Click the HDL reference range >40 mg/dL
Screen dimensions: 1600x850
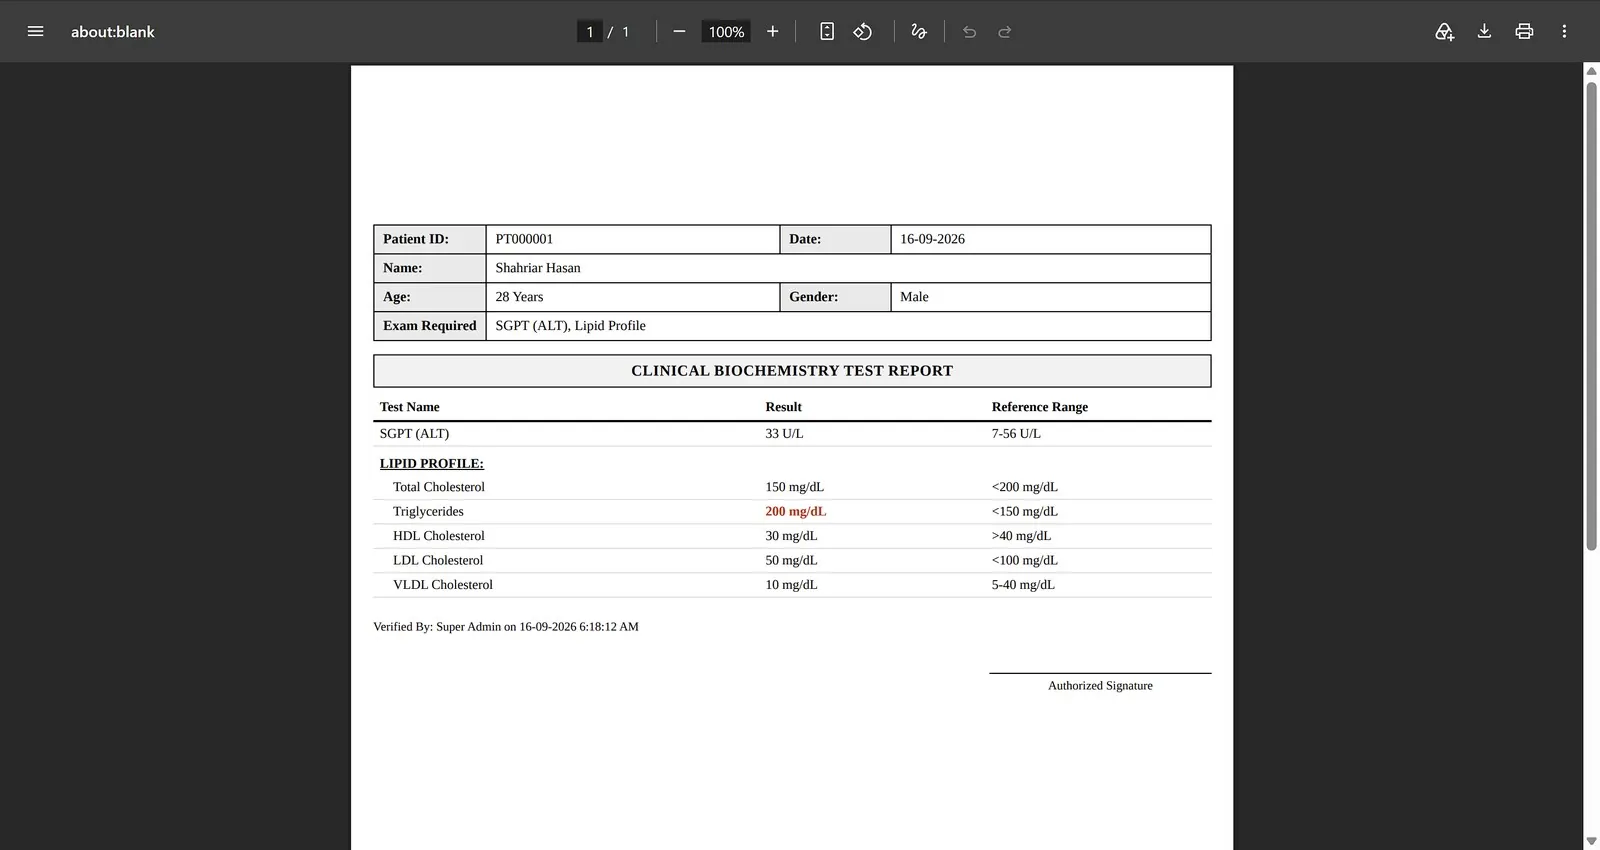point(1021,536)
